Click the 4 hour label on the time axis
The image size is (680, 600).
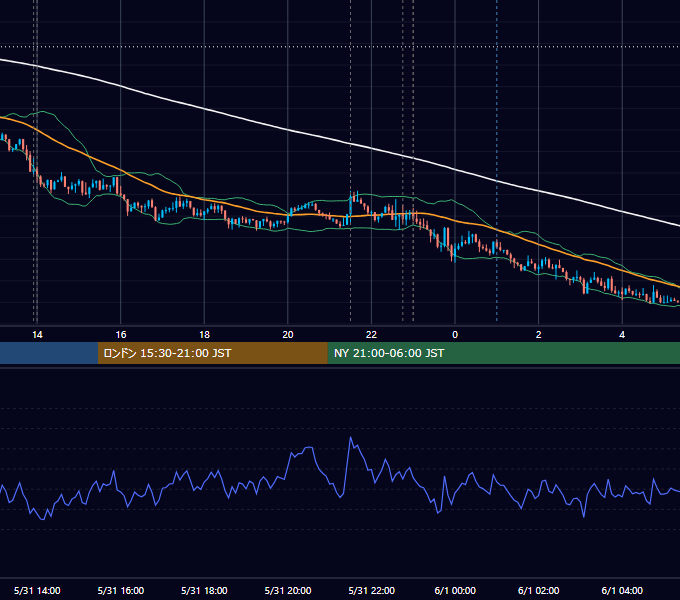(622, 335)
